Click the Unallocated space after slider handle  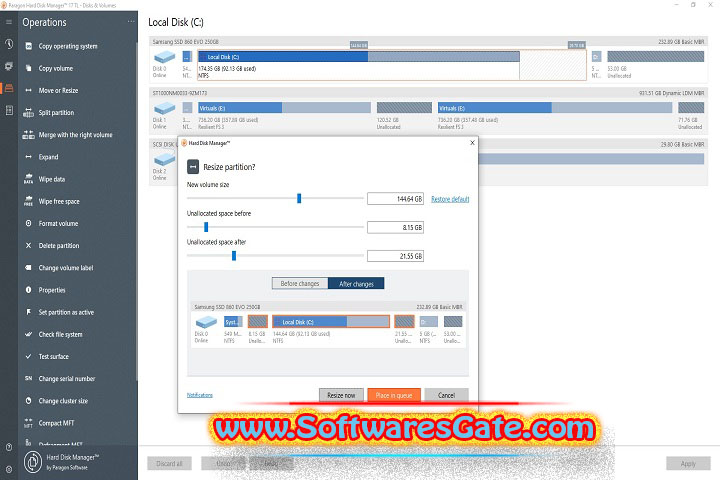point(234,255)
